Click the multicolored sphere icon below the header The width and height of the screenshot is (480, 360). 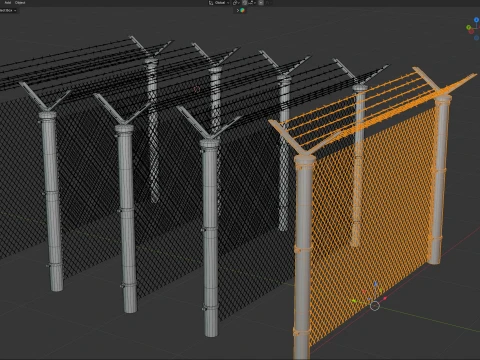tap(242, 10)
